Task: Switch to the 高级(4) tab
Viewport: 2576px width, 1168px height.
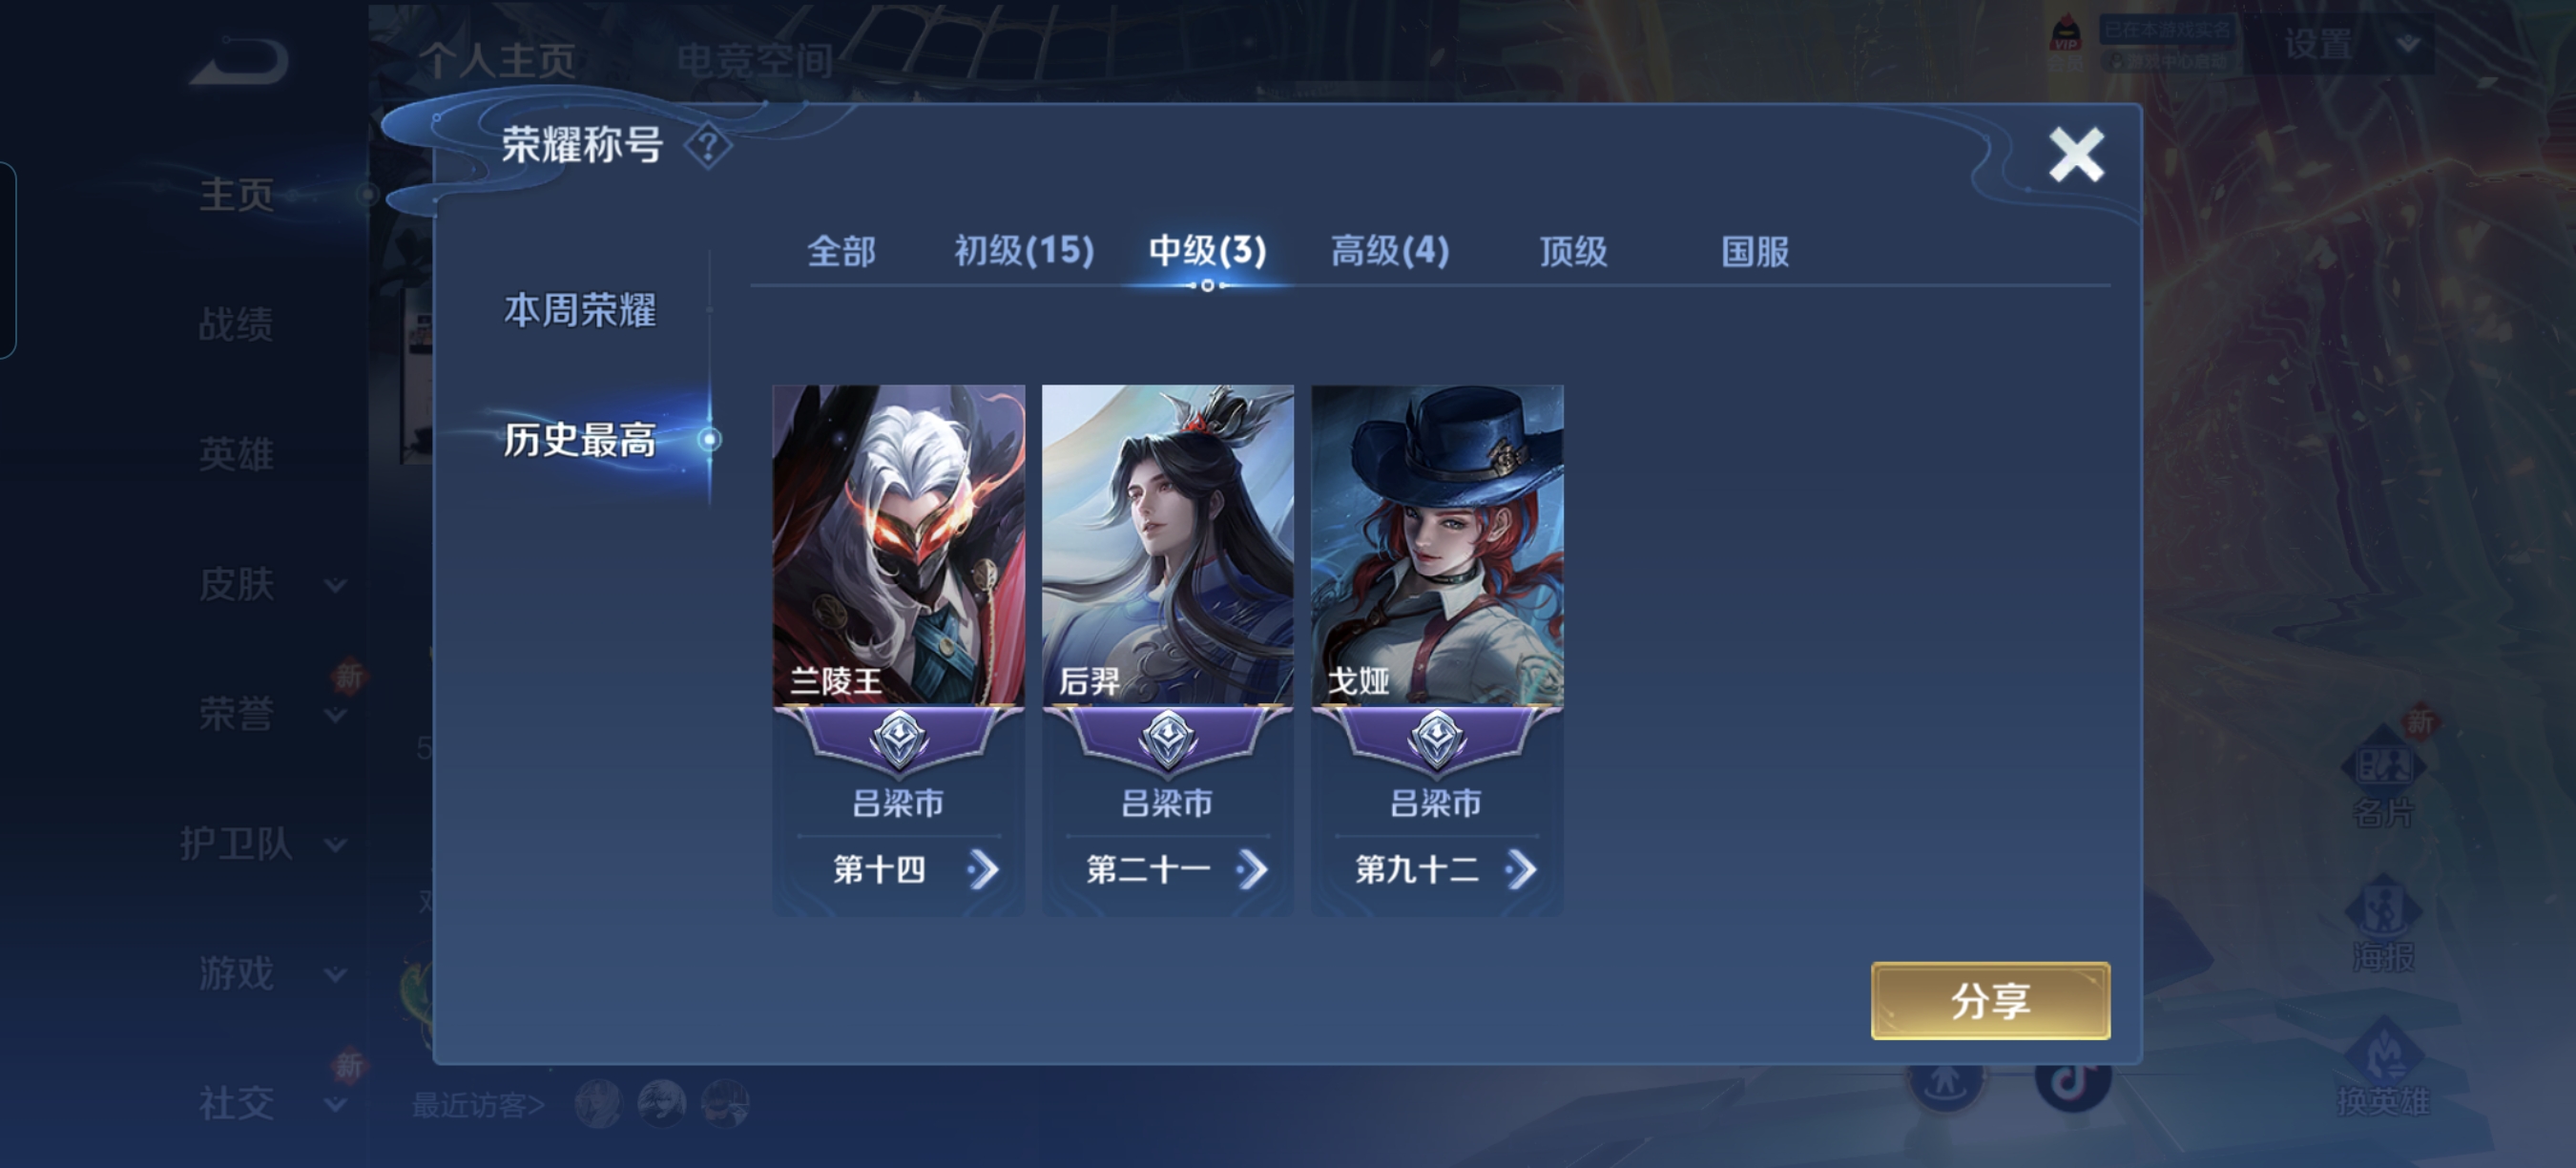Action: (x=1390, y=251)
